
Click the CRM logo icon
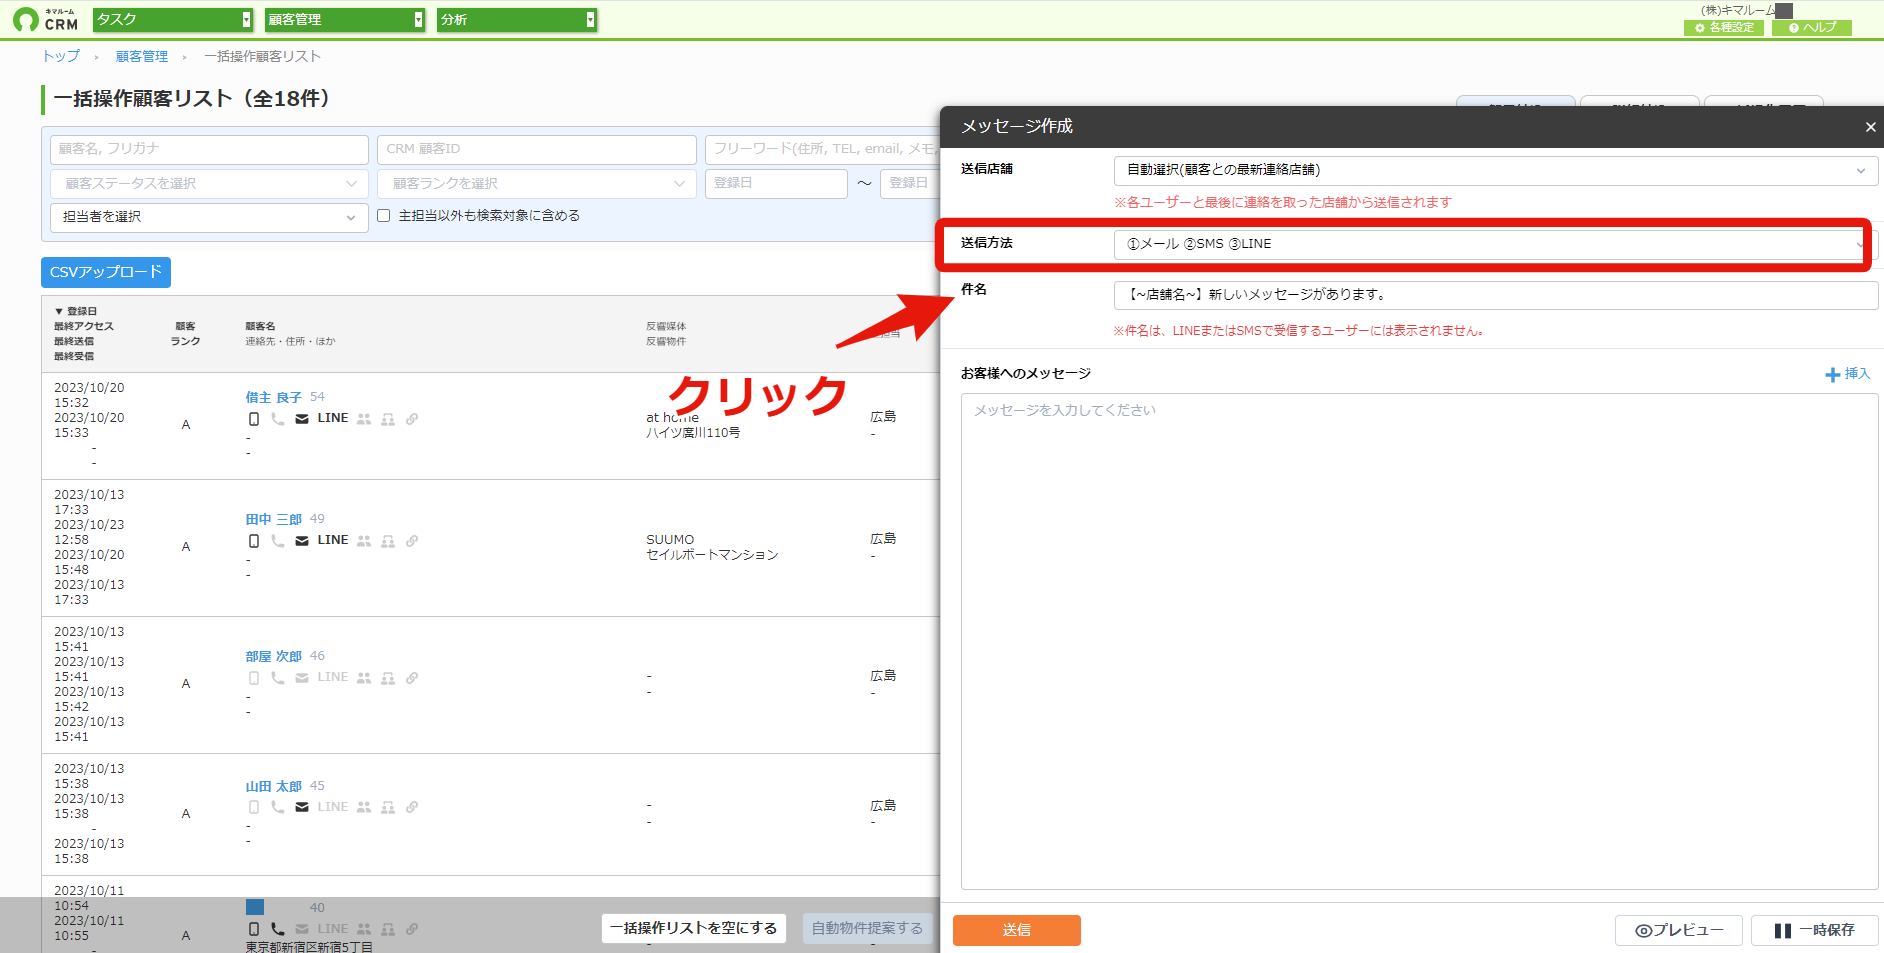[45, 19]
